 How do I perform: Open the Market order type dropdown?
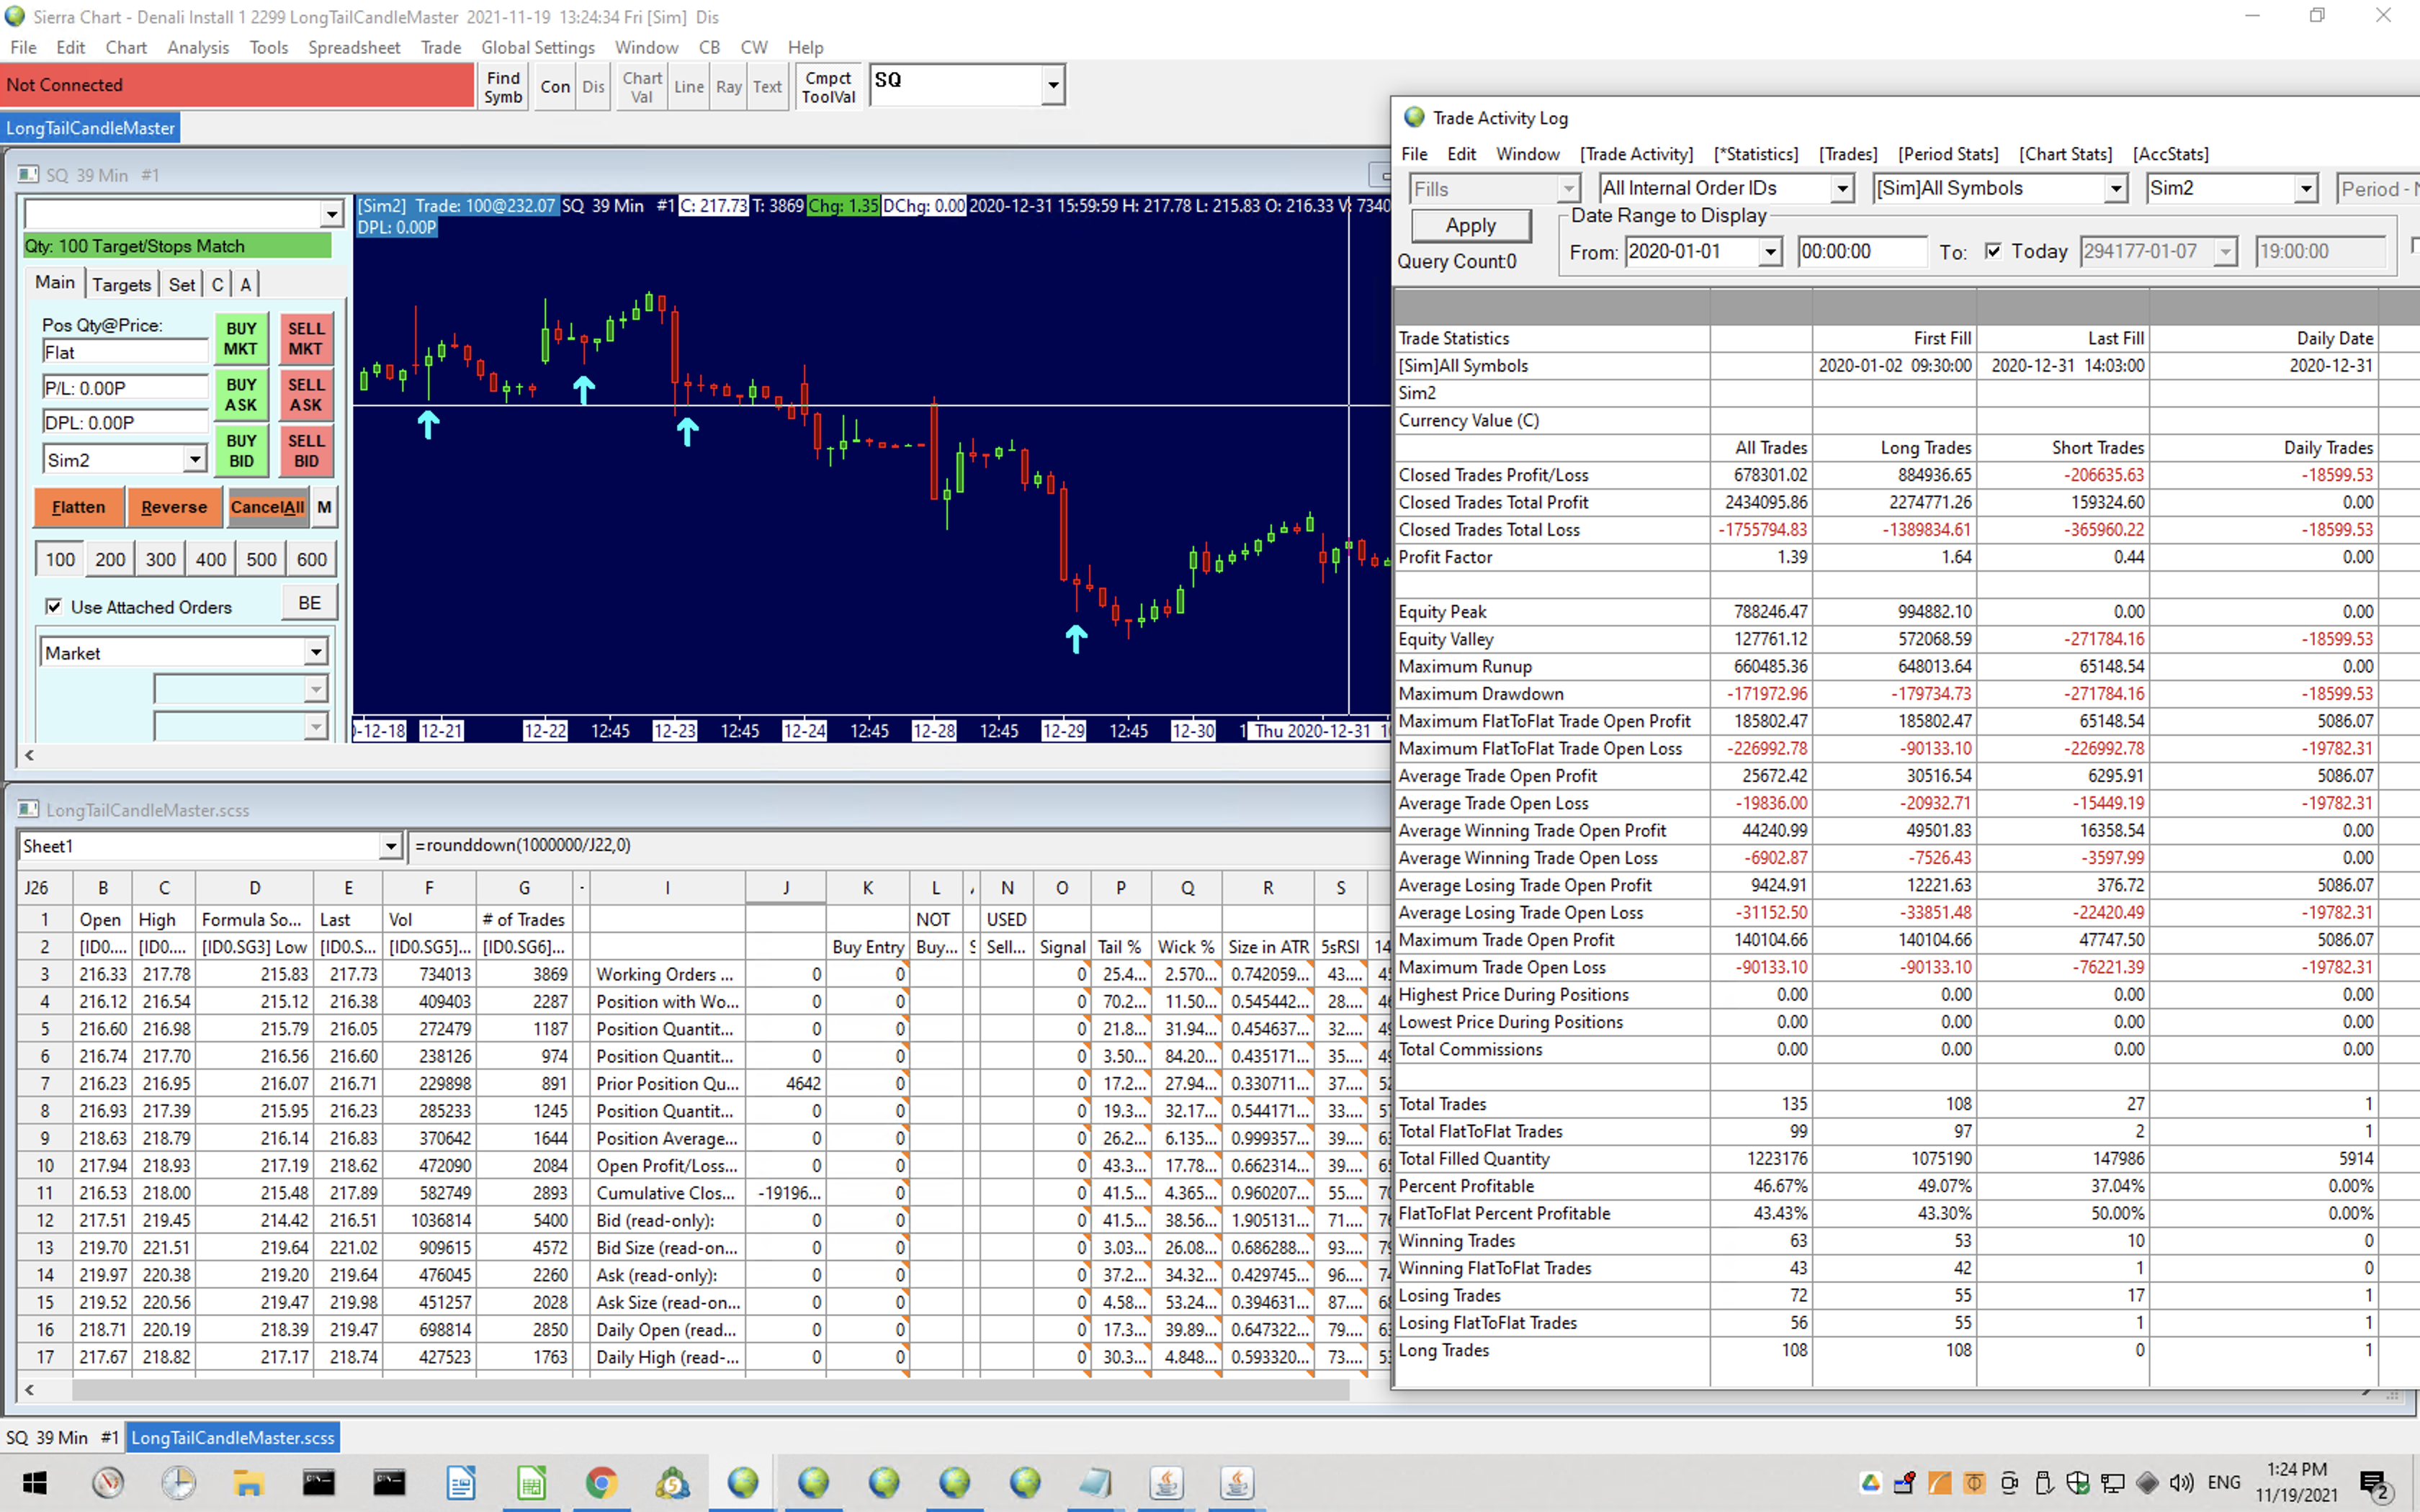(x=315, y=653)
